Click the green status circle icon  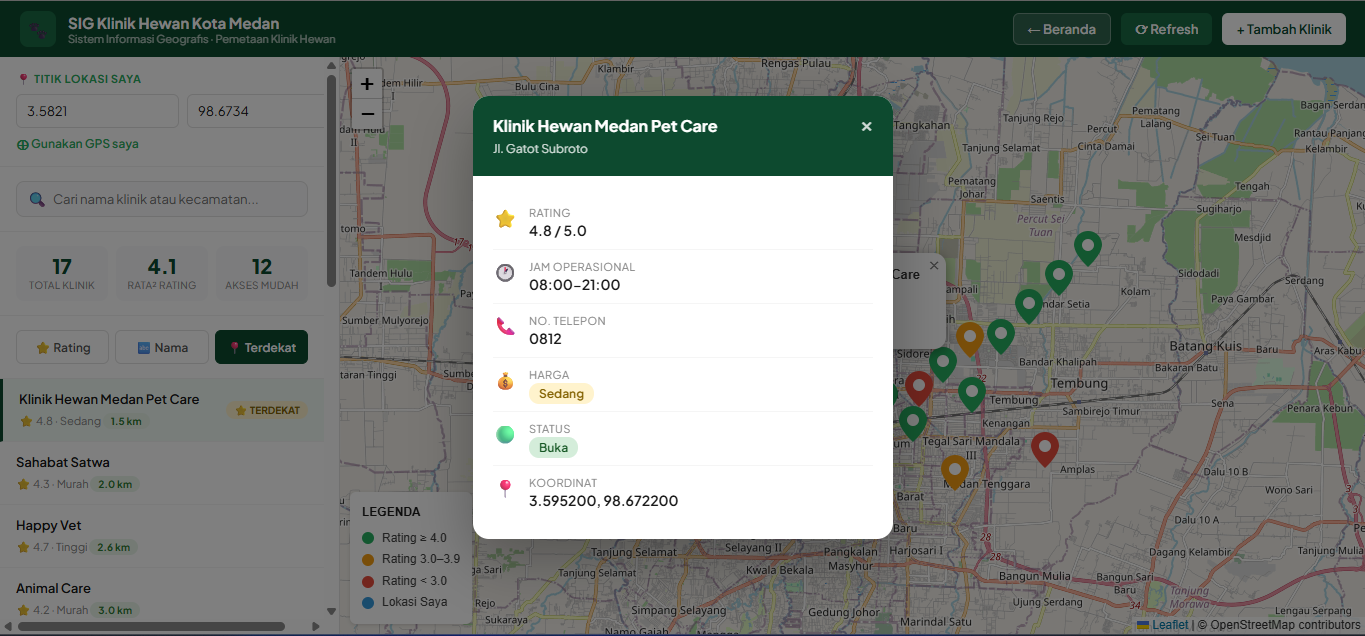click(x=505, y=435)
